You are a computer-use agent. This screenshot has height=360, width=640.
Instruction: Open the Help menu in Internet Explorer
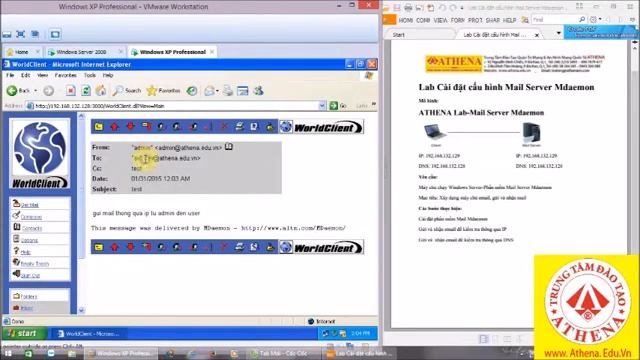pyautogui.click(x=108, y=76)
